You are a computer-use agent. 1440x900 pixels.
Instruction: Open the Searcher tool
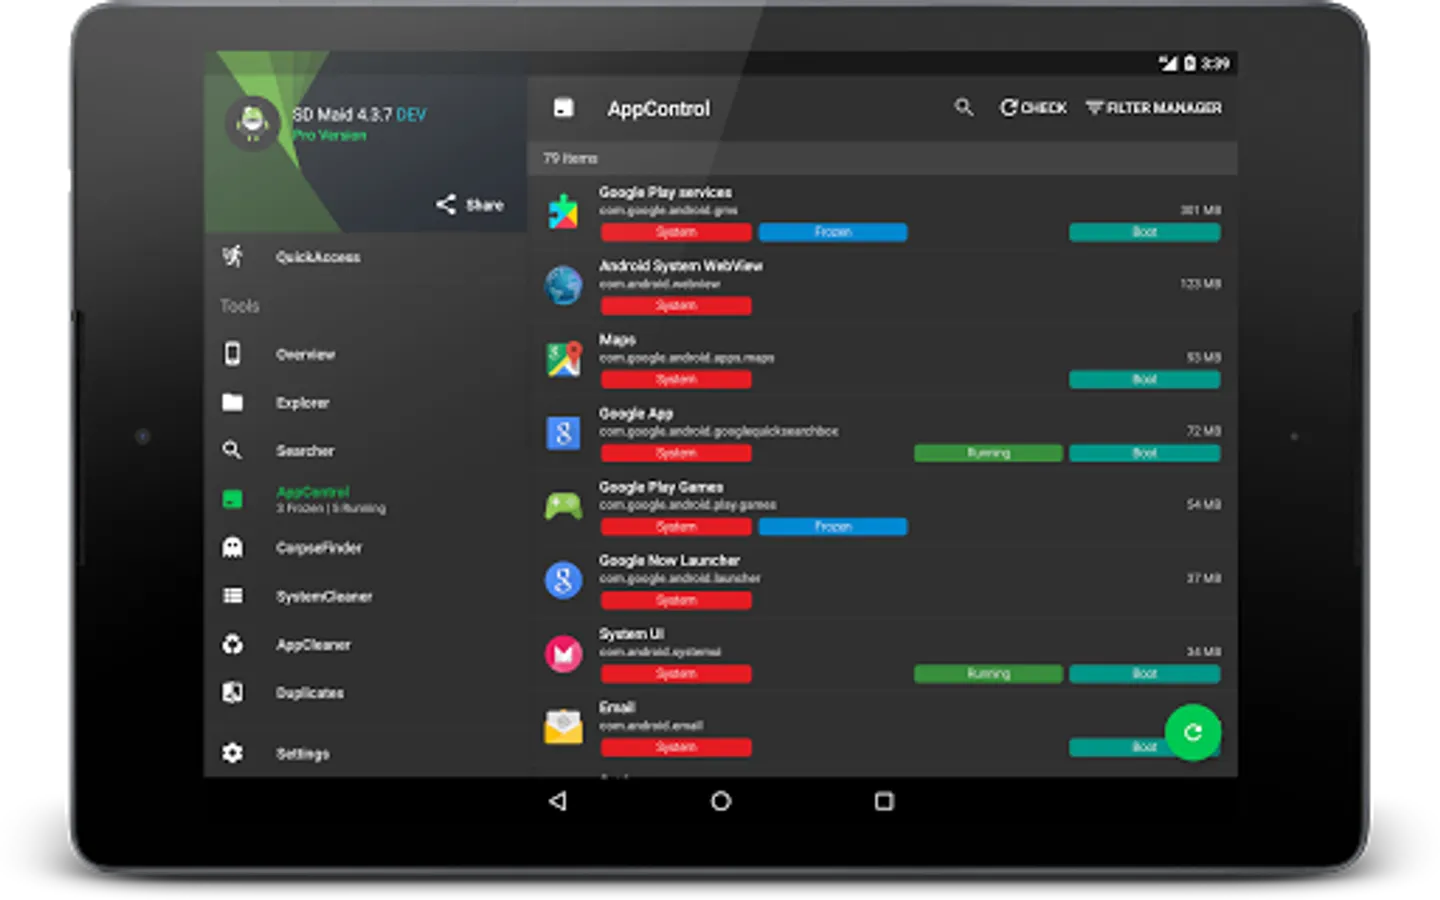tap(365, 450)
